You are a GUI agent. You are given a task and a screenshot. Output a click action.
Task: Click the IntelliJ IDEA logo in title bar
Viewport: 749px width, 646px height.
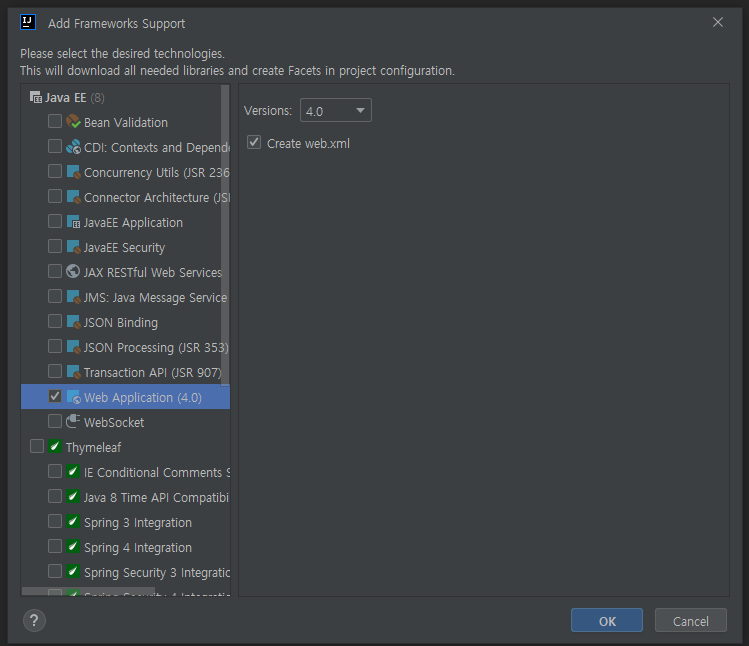coord(28,22)
